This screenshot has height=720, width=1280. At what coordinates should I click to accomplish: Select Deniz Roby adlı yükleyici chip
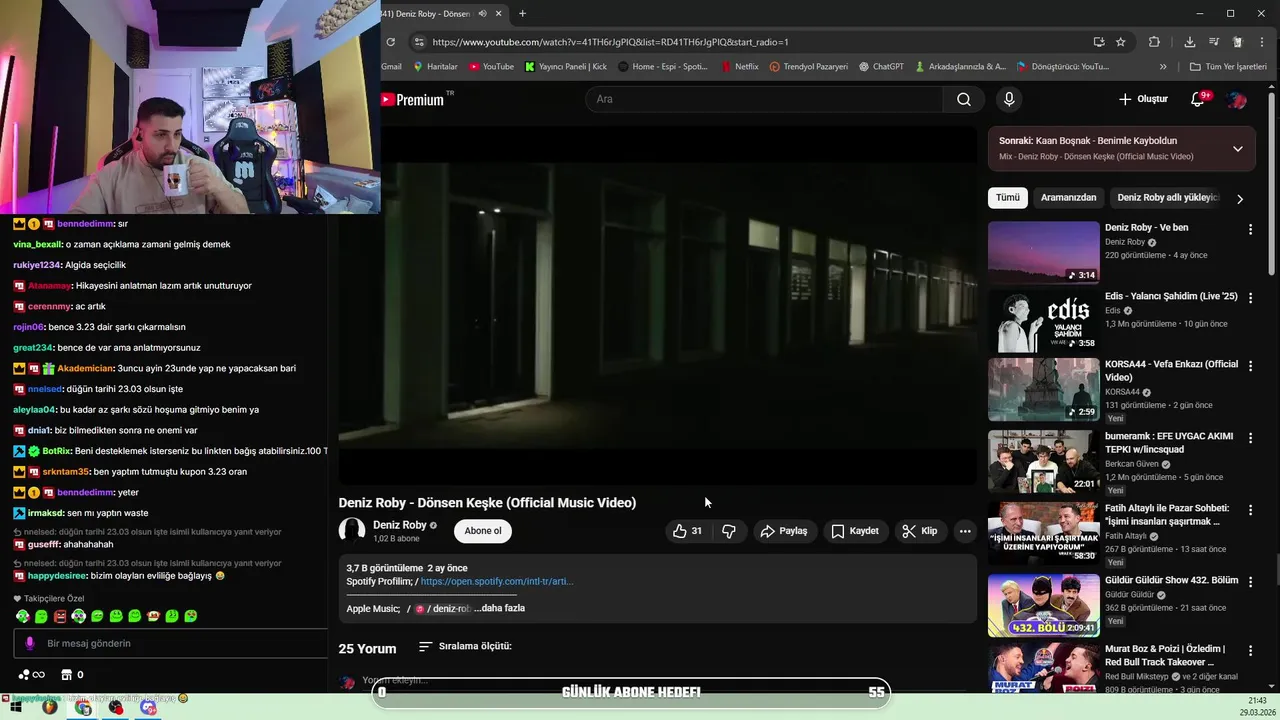pos(1168,198)
